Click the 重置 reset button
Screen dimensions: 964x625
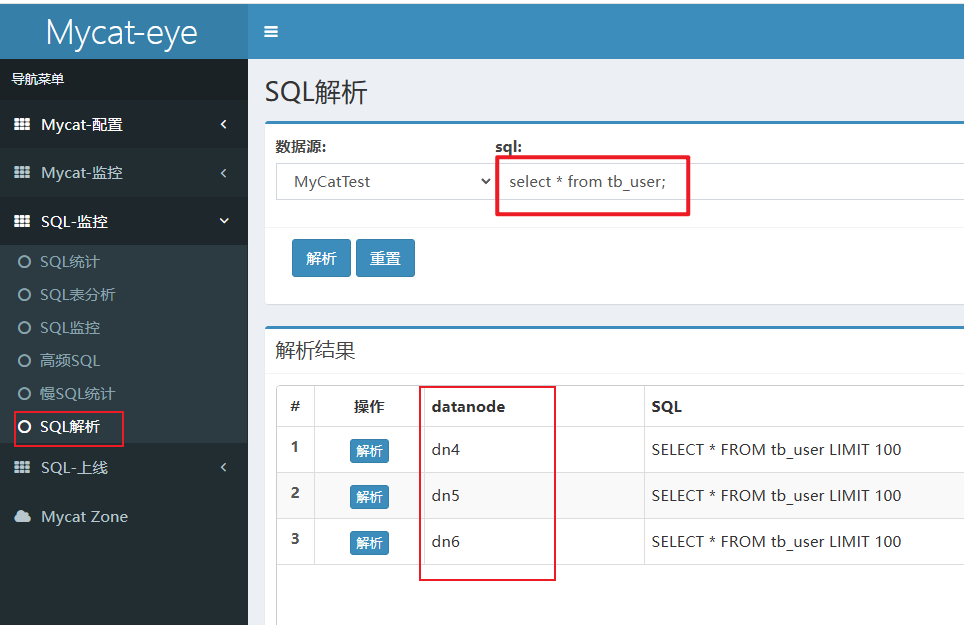point(385,258)
